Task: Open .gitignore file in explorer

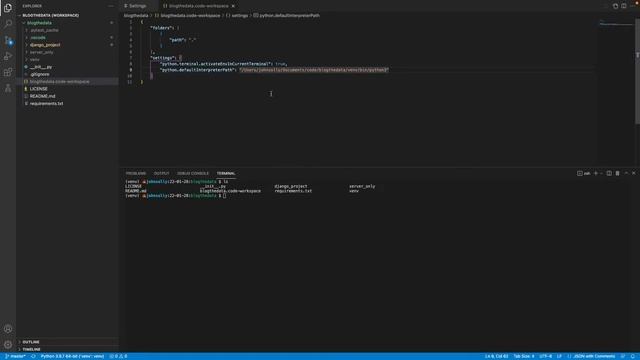Action: click(67, 74)
